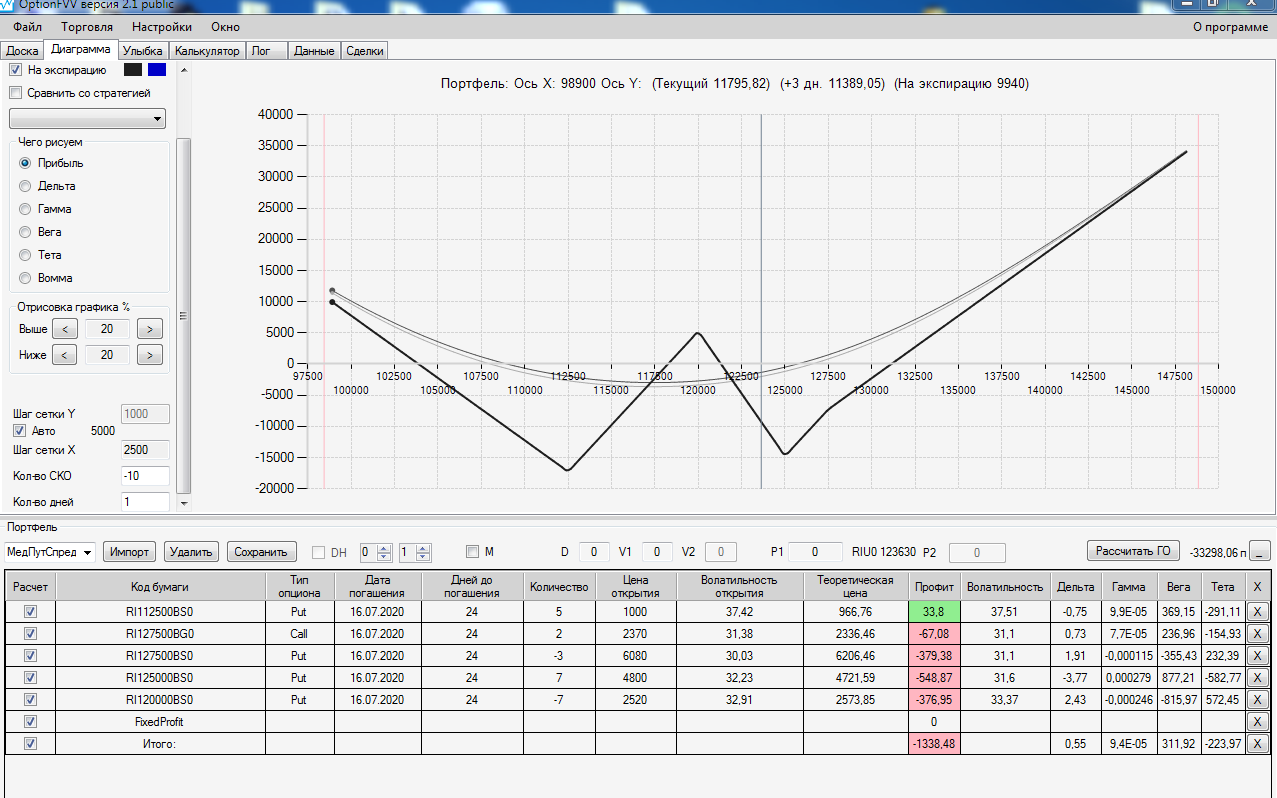Screen dimensions: 1277x798
Task: Click the P1 value field
Action: pyautogui.click(x=814, y=552)
